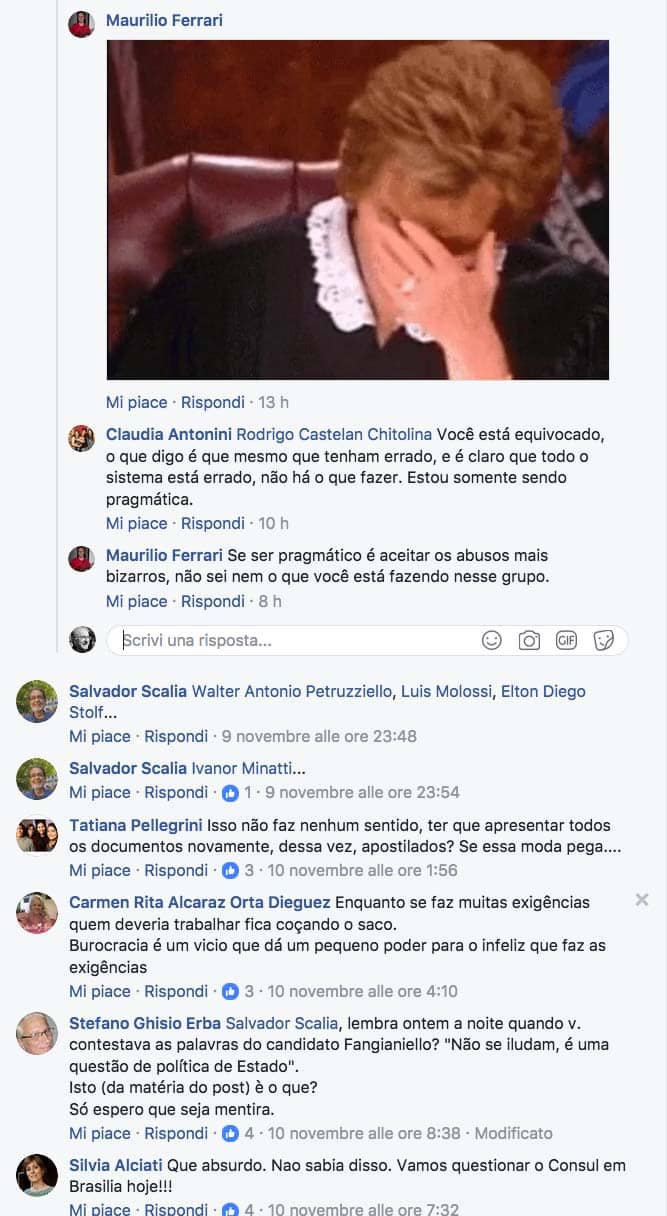Hide Carmen Rita's comment with the X

pos(642,900)
